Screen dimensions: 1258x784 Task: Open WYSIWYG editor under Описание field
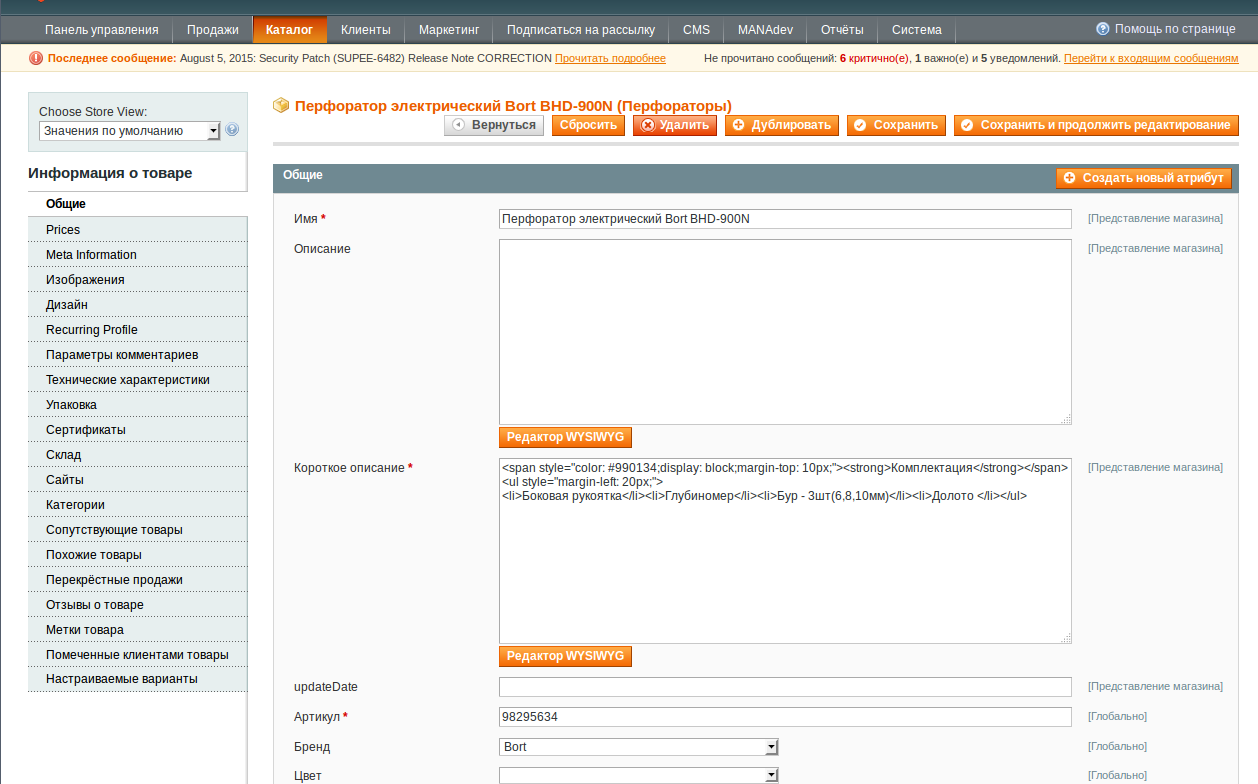coord(565,437)
